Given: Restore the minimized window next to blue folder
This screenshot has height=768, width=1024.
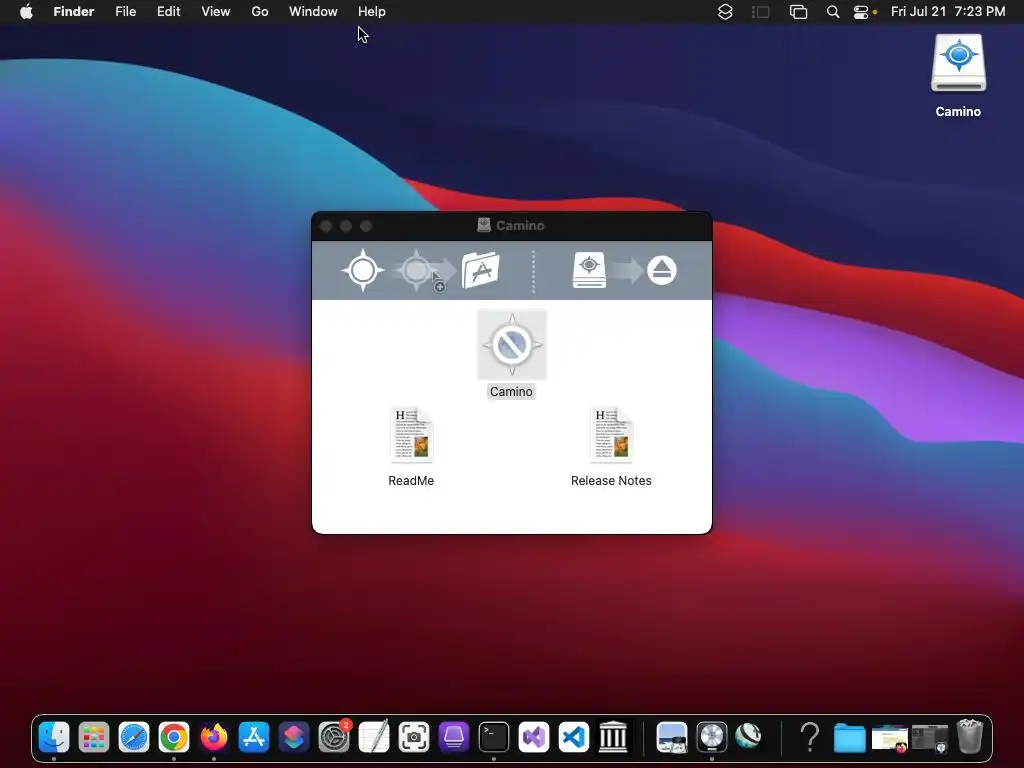Looking at the screenshot, I should 889,738.
